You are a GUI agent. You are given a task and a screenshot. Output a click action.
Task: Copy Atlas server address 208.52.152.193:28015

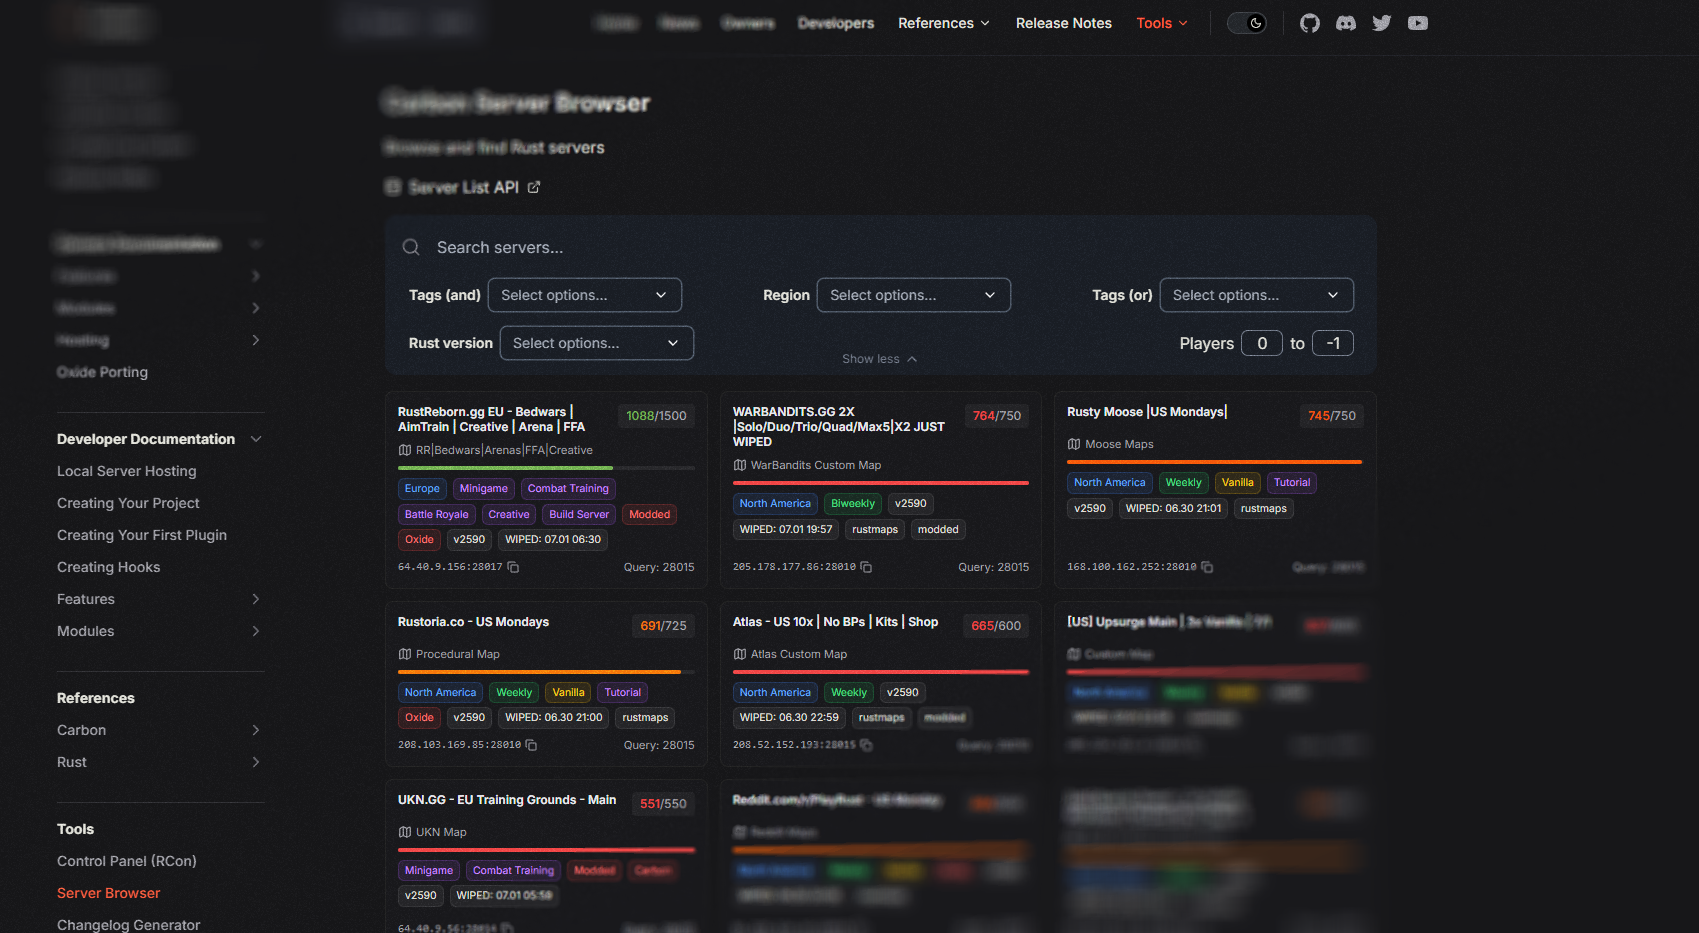[866, 745]
